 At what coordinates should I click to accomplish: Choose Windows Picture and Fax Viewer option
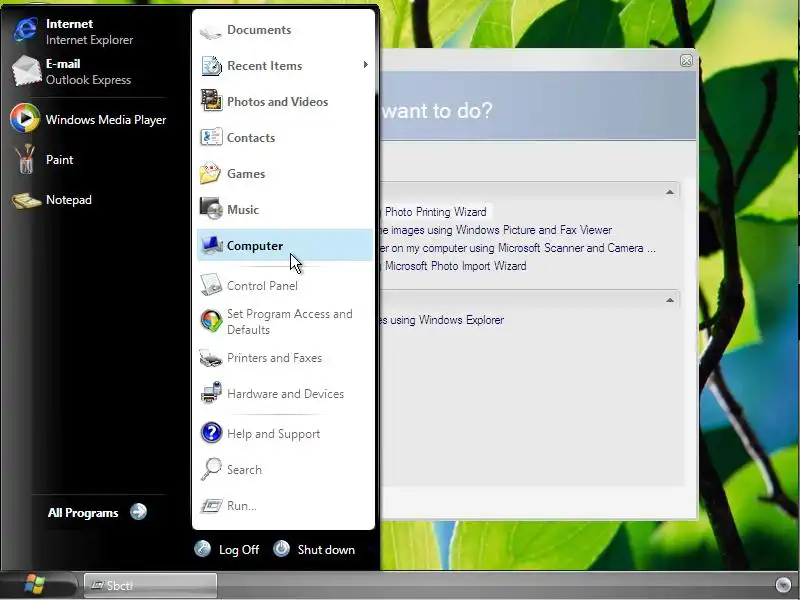[496, 230]
